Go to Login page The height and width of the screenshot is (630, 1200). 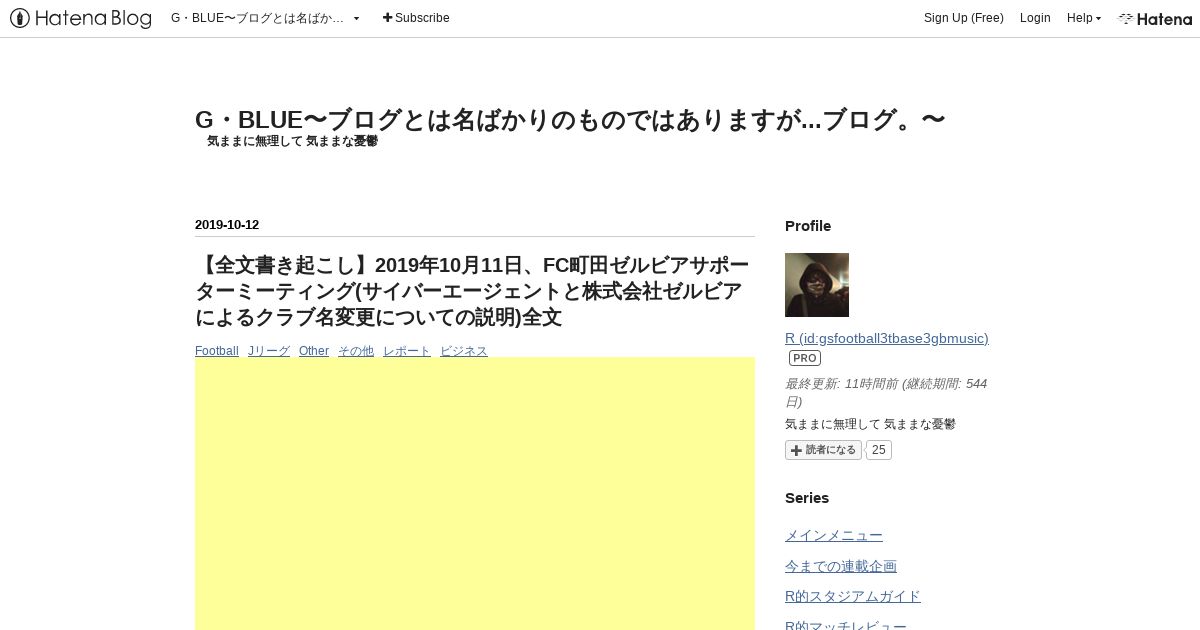pos(1035,18)
